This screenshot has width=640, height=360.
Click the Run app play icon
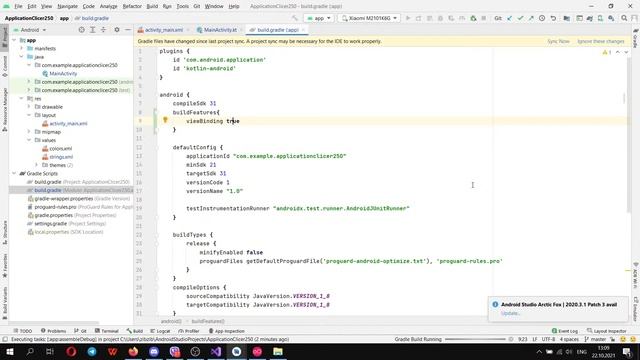pos(408,18)
